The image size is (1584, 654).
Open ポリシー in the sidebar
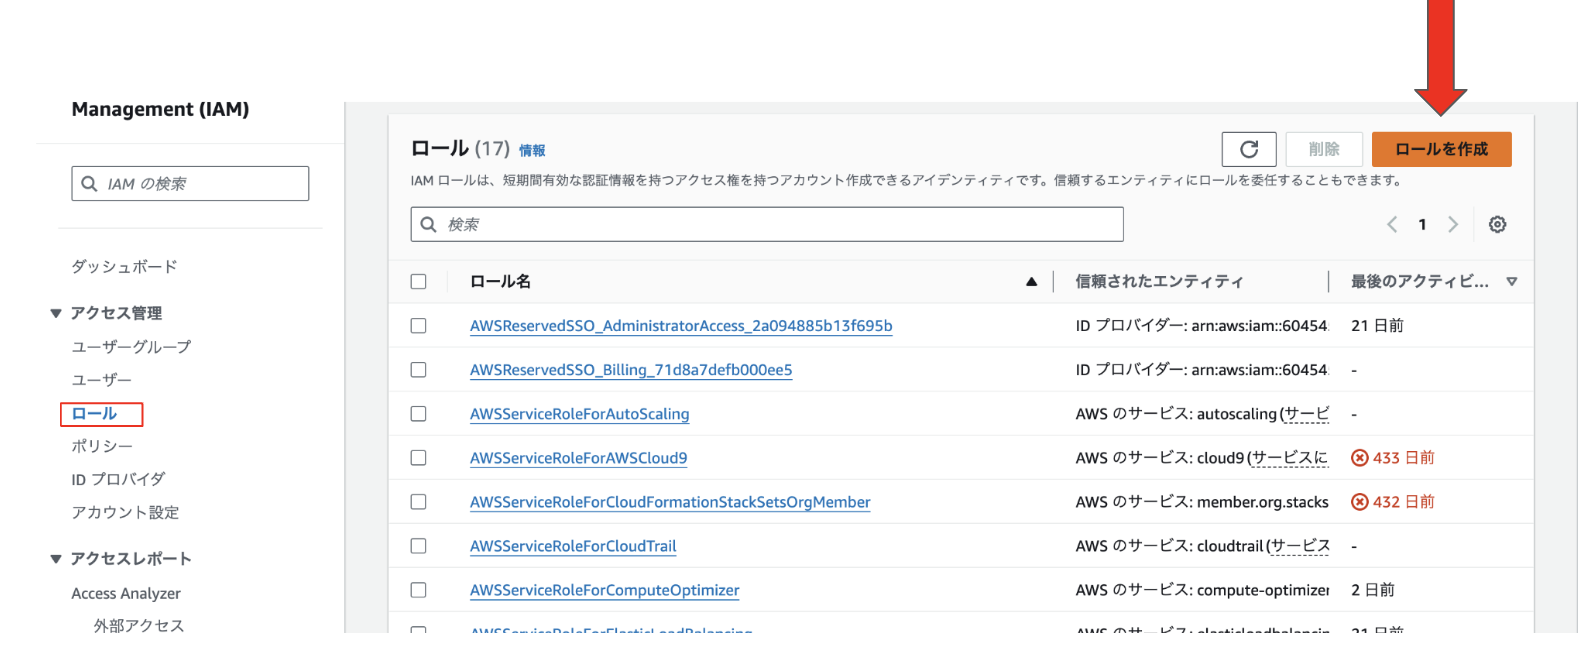click(x=102, y=446)
